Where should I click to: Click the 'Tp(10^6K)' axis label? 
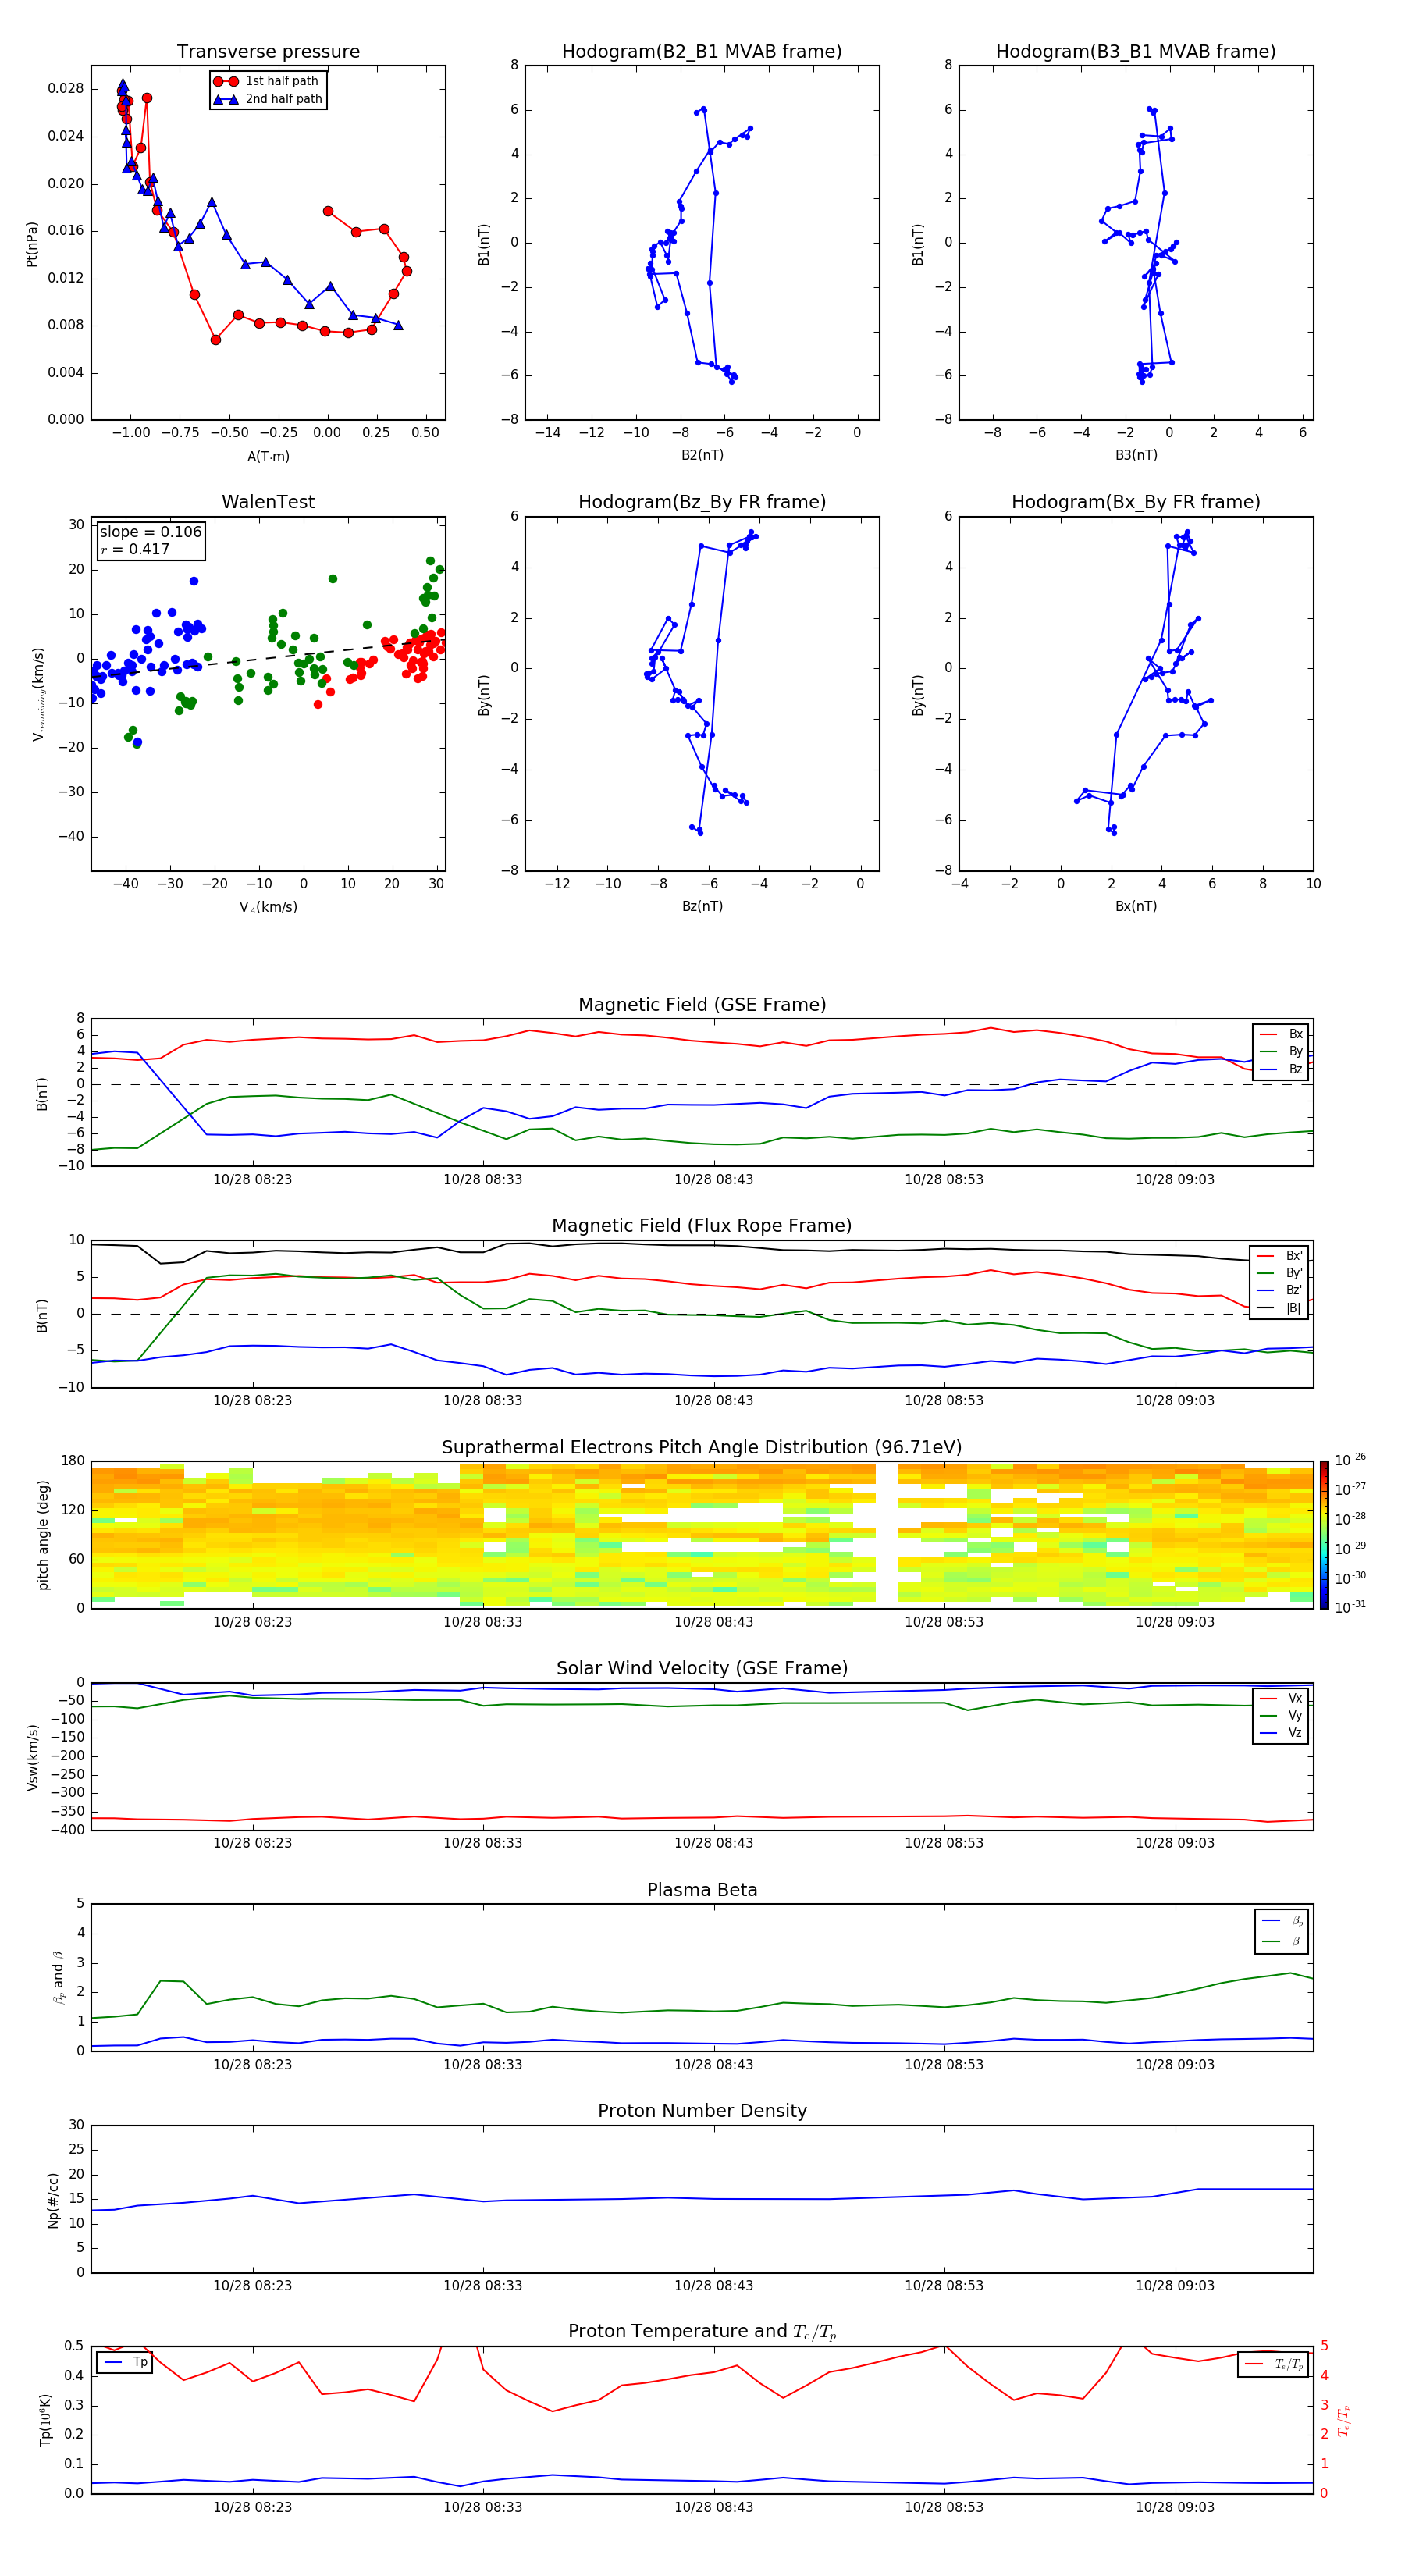point(45,2420)
